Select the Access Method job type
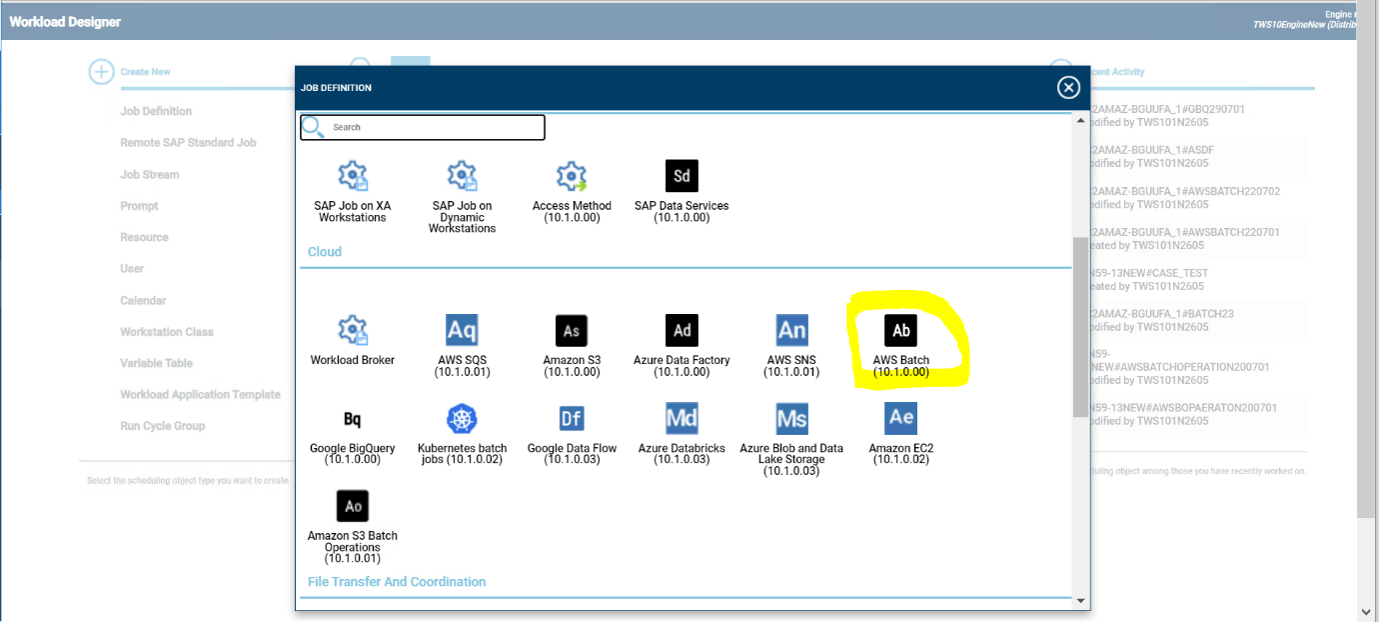Screen dimensions: 1384x626 (x=572, y=176)
